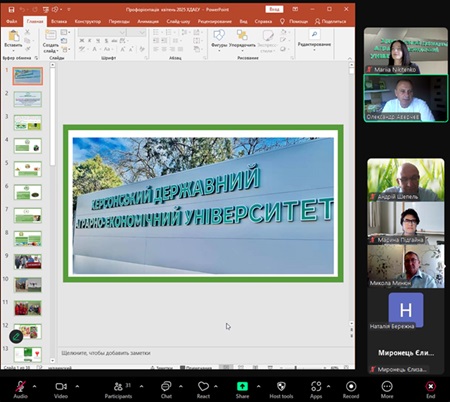Click start-from-beginning slideshow icon in quick access
The width and height of the screenshot is (450, 402).
click(45, 9)
